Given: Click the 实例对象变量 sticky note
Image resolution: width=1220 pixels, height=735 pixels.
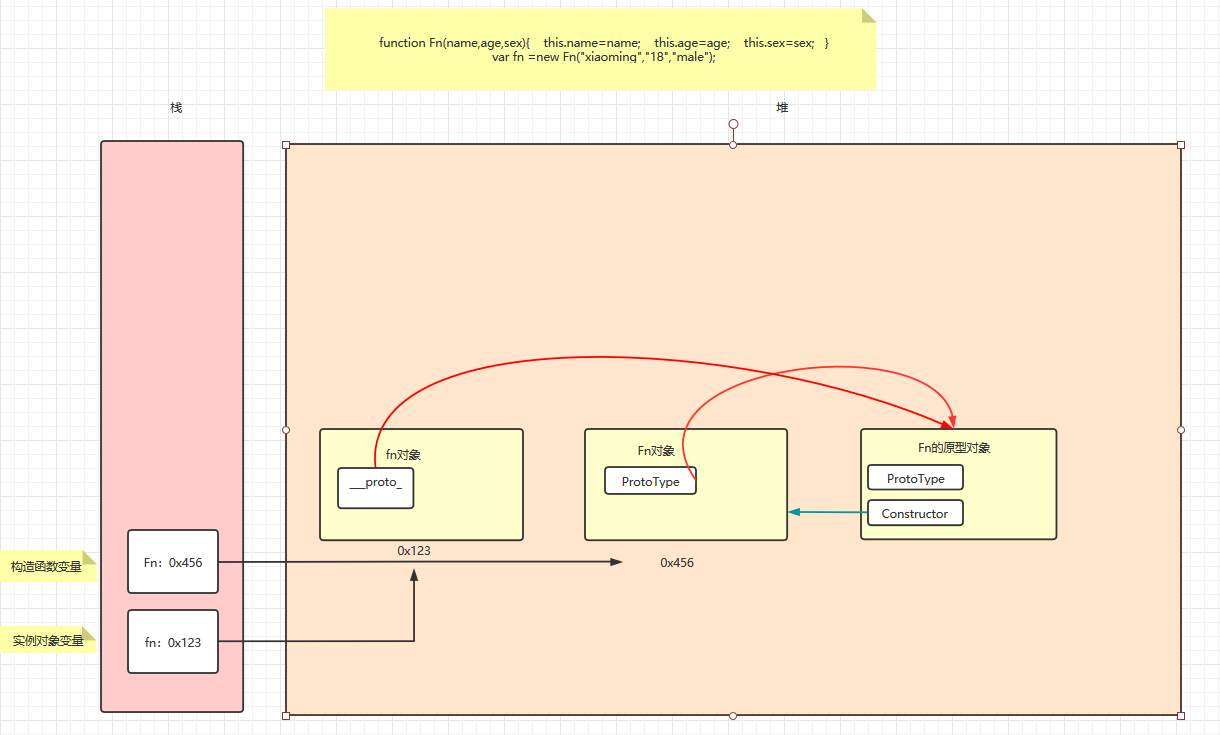Looking at the screenshot, I should pos(48,640).
